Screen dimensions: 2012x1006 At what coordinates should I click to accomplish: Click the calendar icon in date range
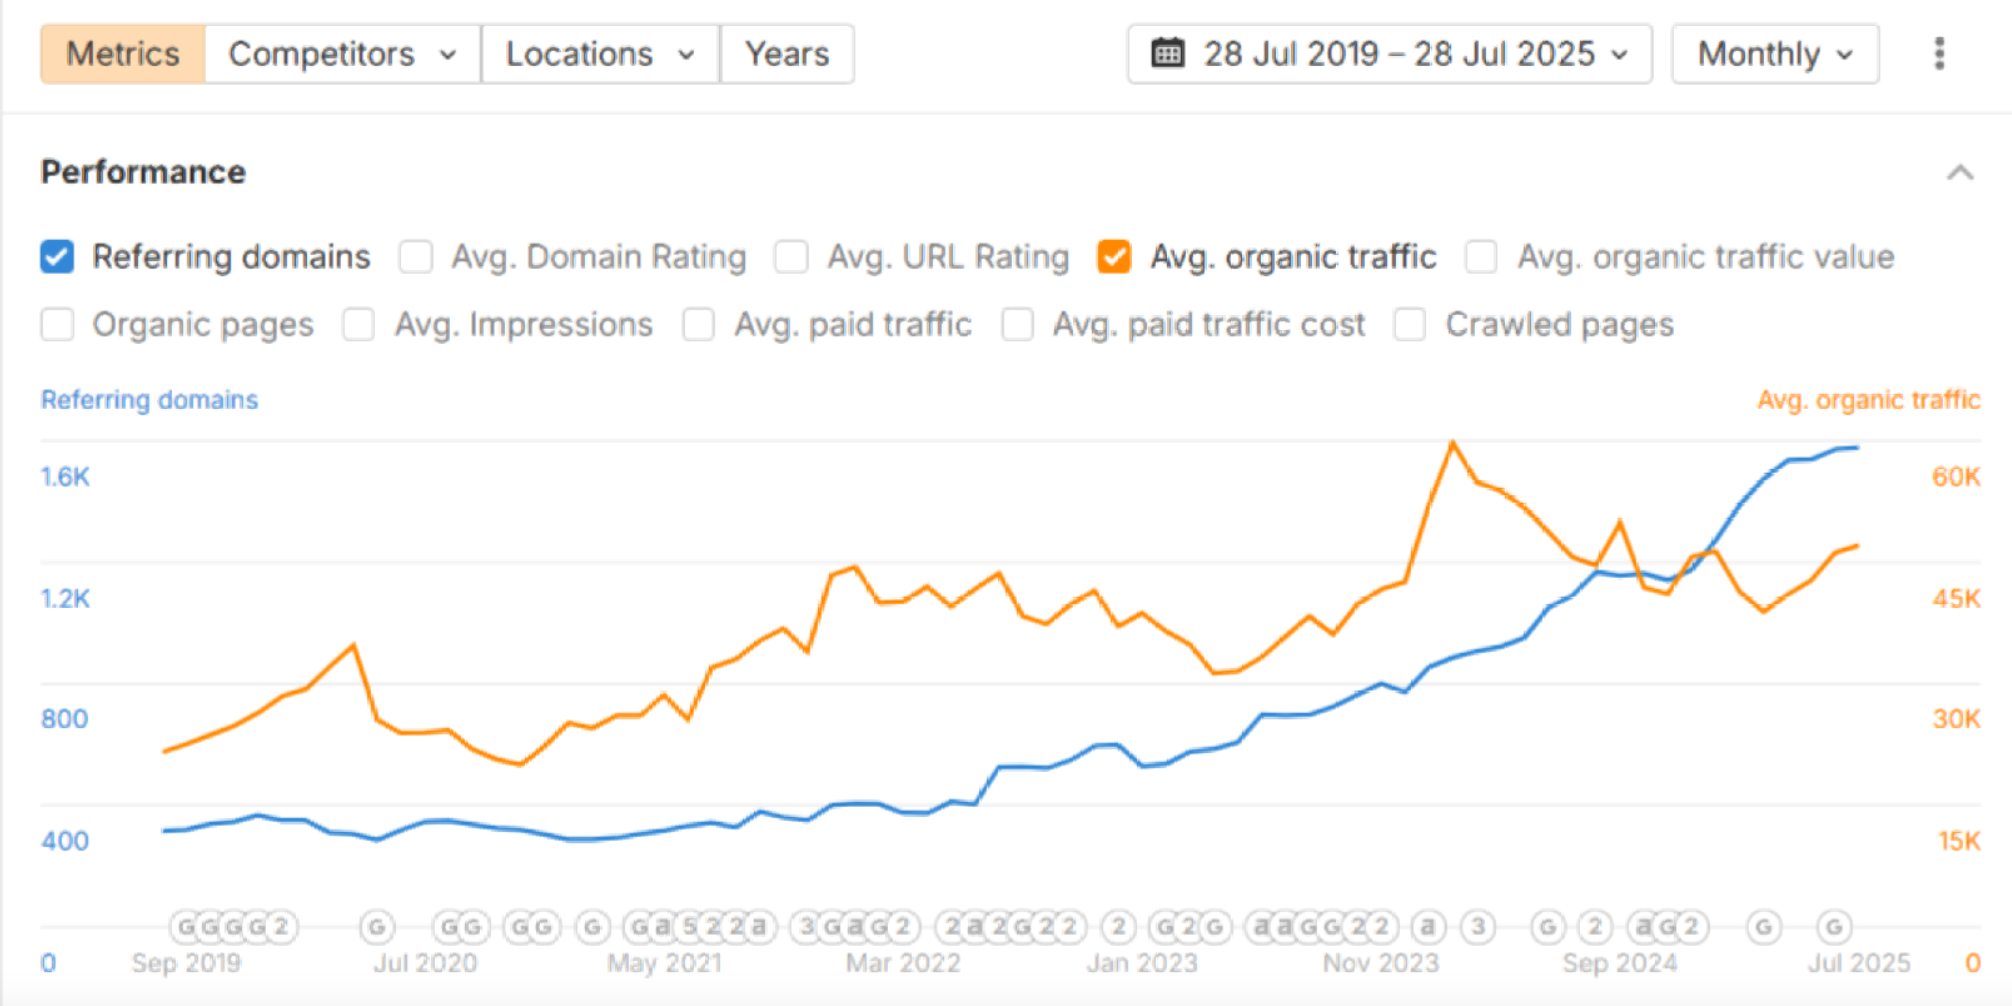pyautogui.click(x=1167, y=53)
